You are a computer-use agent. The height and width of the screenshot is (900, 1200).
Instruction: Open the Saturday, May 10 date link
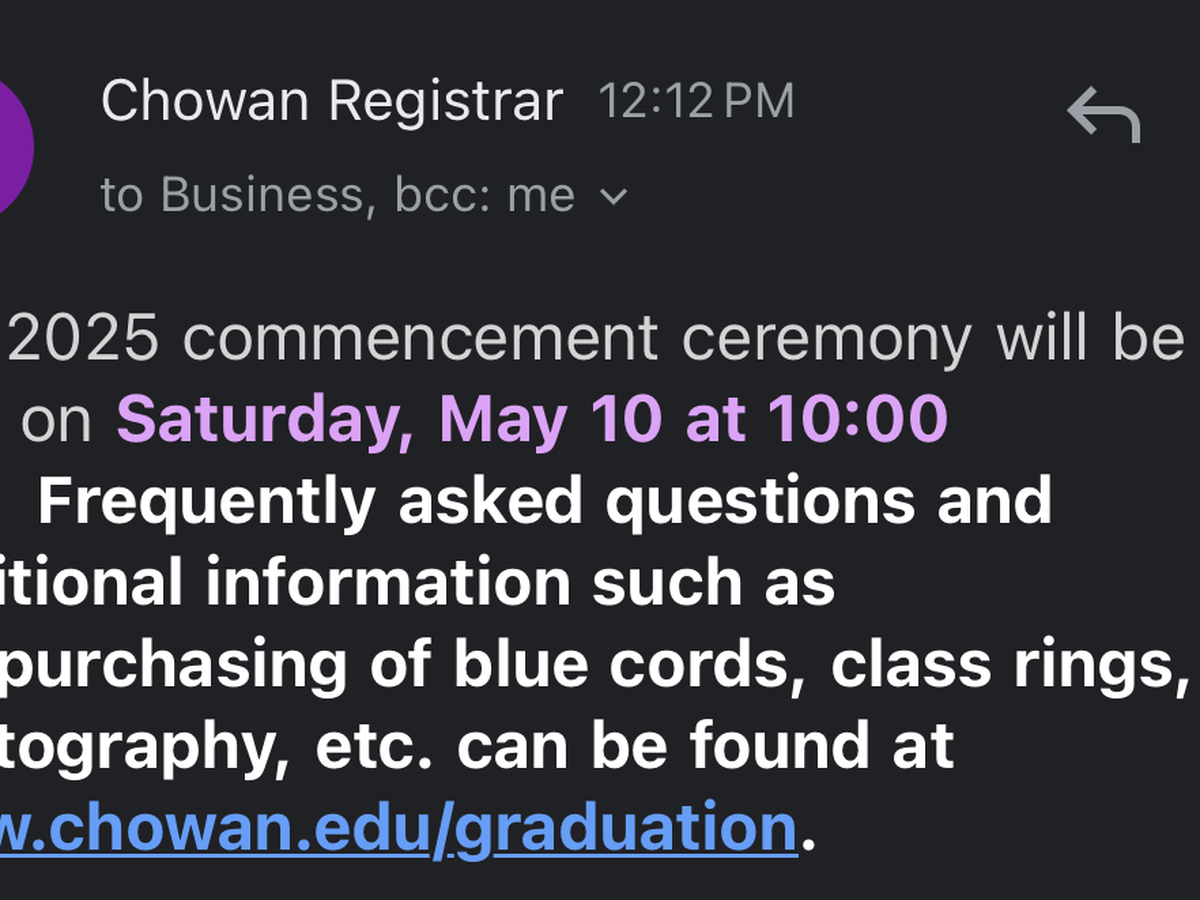tap(531, 418)
